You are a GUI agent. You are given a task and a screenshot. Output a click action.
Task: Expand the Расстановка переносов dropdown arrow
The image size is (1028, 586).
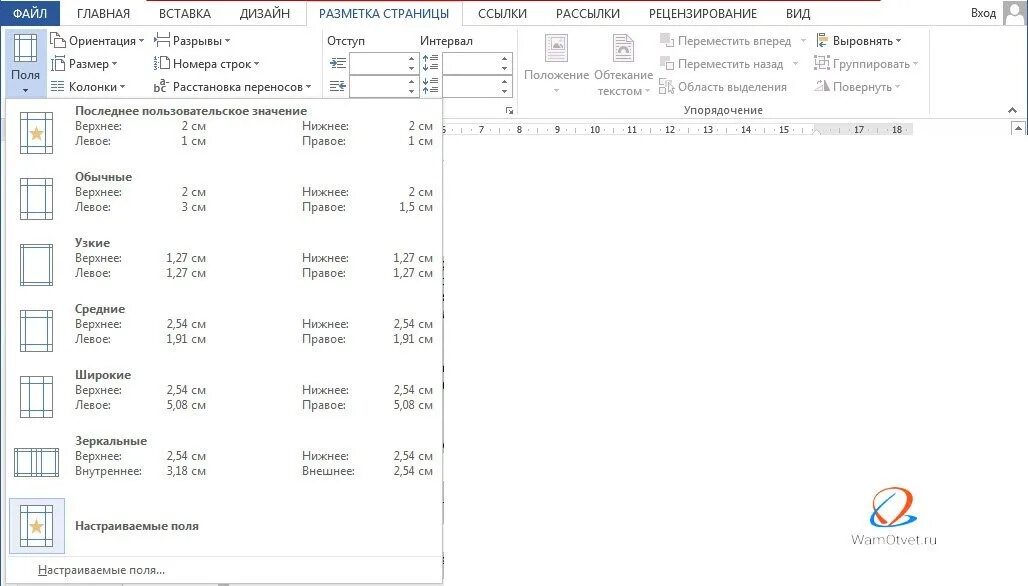(x=308, y=87)
